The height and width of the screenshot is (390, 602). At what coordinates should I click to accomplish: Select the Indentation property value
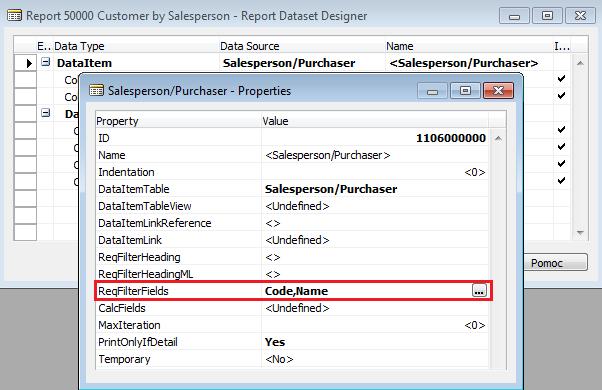coord(475,172)
